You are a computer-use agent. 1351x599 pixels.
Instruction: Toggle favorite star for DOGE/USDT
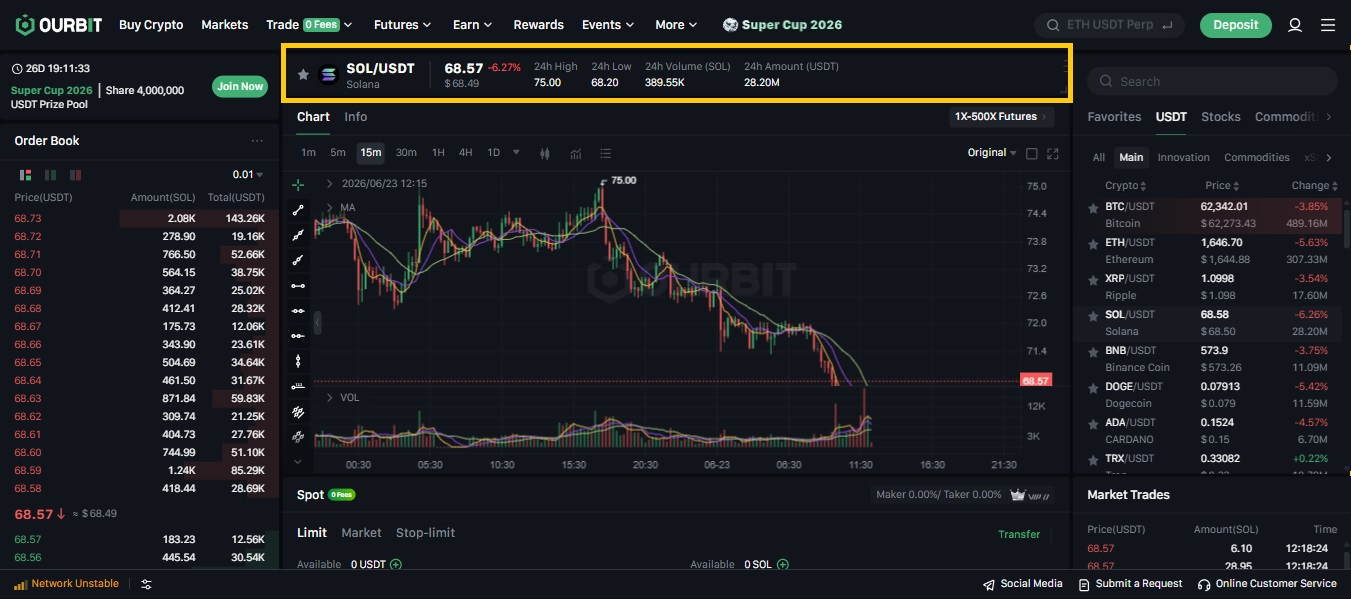1094,387
